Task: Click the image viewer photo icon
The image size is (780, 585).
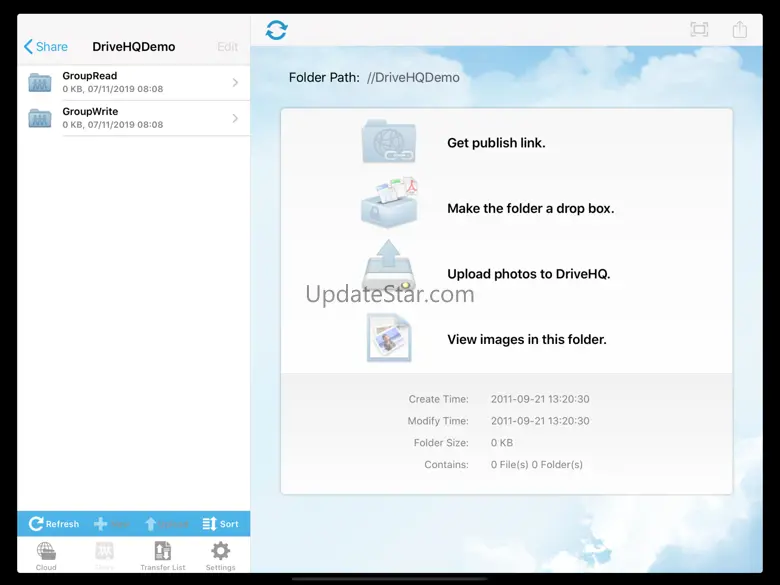Action: [x=389, y=338]
